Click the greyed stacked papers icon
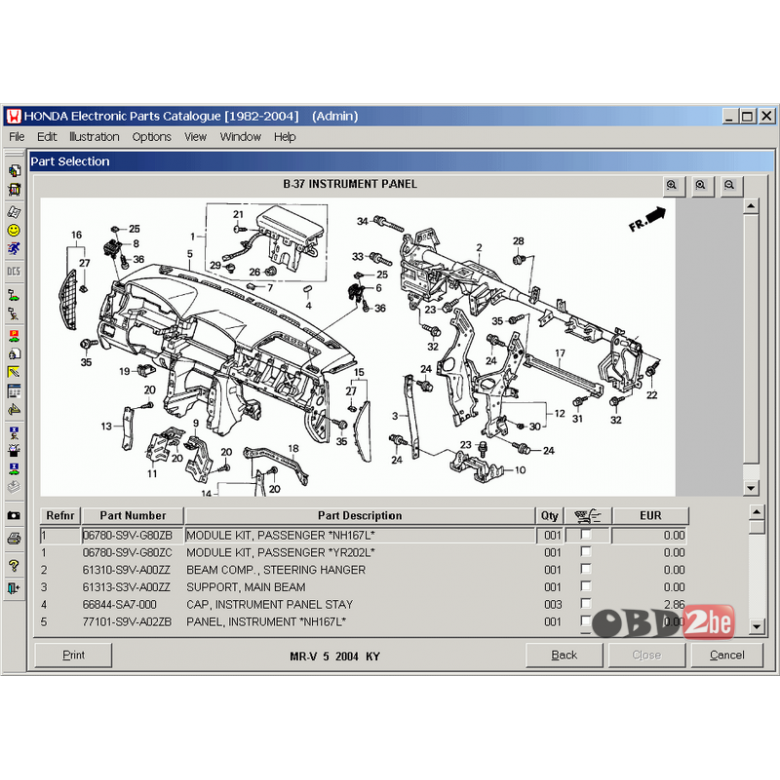This screenshot has width=780, height=780. [x=14, y=487]
